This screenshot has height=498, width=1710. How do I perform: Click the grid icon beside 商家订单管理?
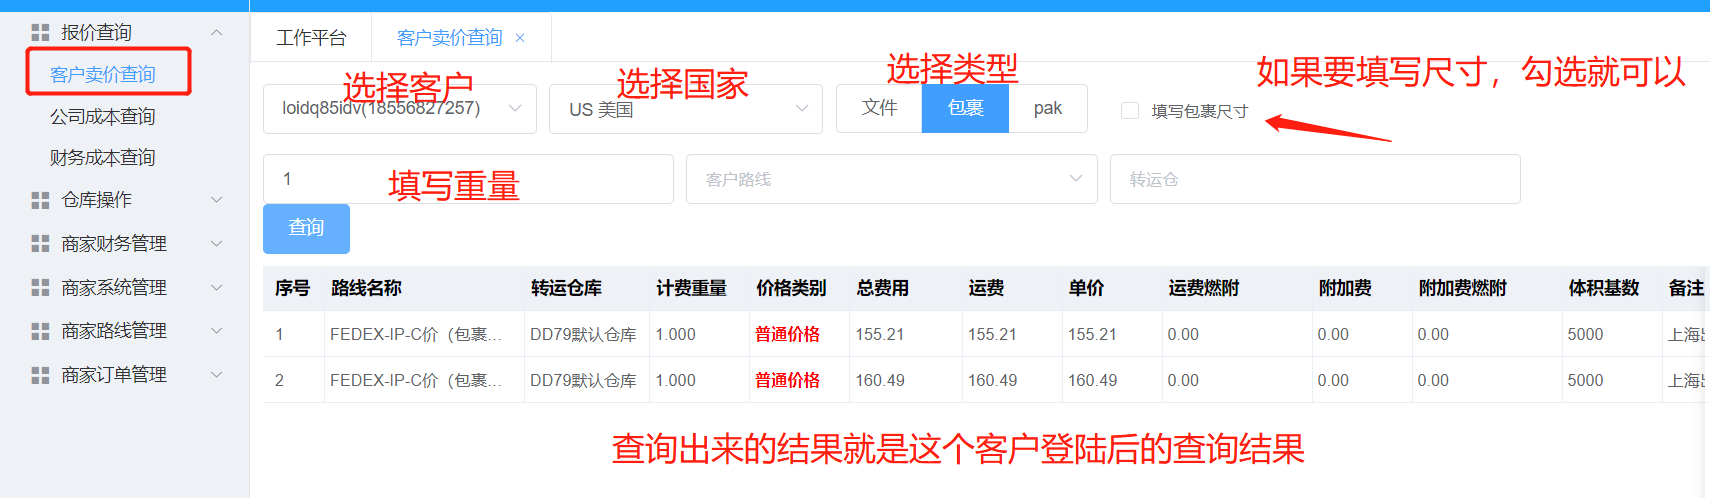click(x=40, y=375)
